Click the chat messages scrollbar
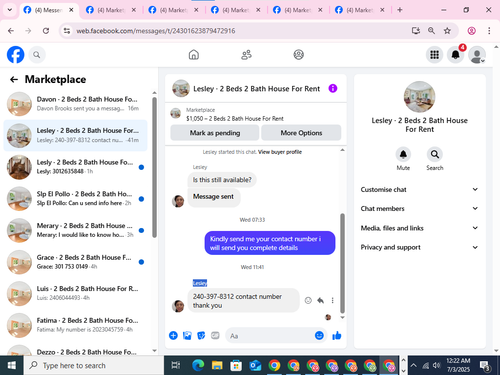Screen dimensions: 500x375 coord(342,263)
